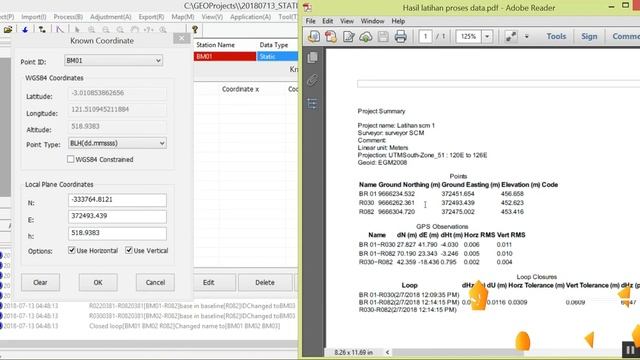Click the Station Name column header
This screenshot has width=640, height=360.
(215, 45)
